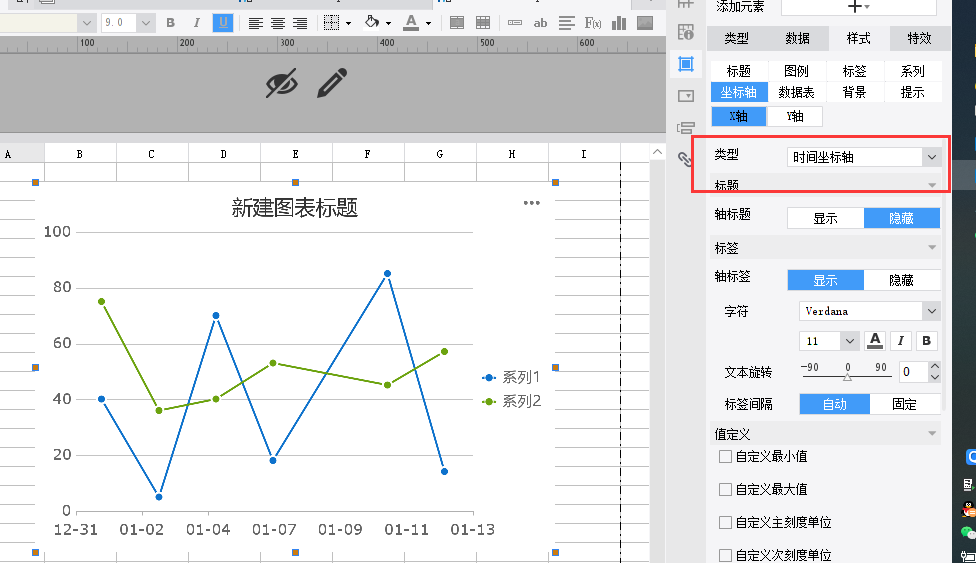
Task: Open the 系列 style sub-tab
Action: pyautogui.click(x=913, y=71)
